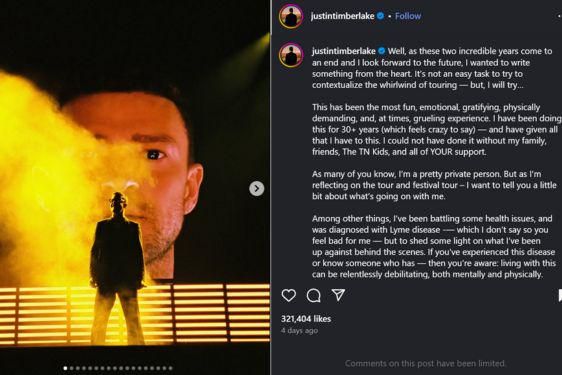Click the concert photo of the silhouetted performer

point(135,188)
